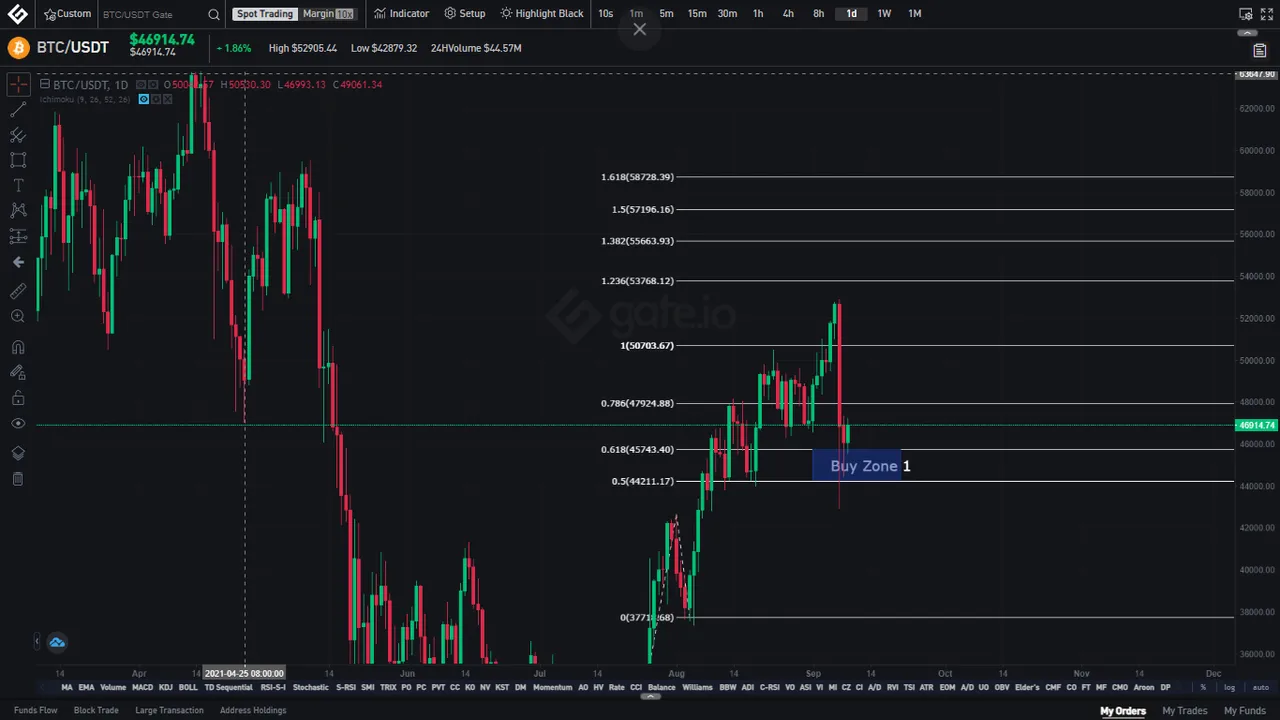The width and height of the screenshot is (1280, 720).
Task: Add the Momentum indicator
Action: click(552, 687)
